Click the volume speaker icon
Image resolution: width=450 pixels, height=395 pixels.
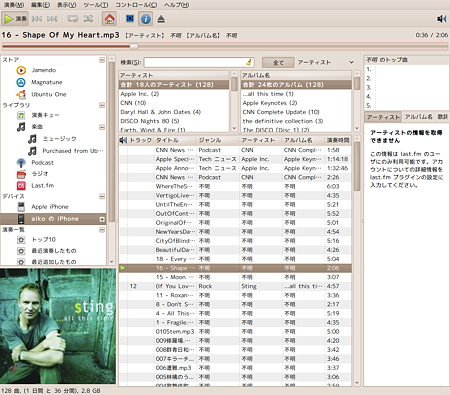click(441, 19)
